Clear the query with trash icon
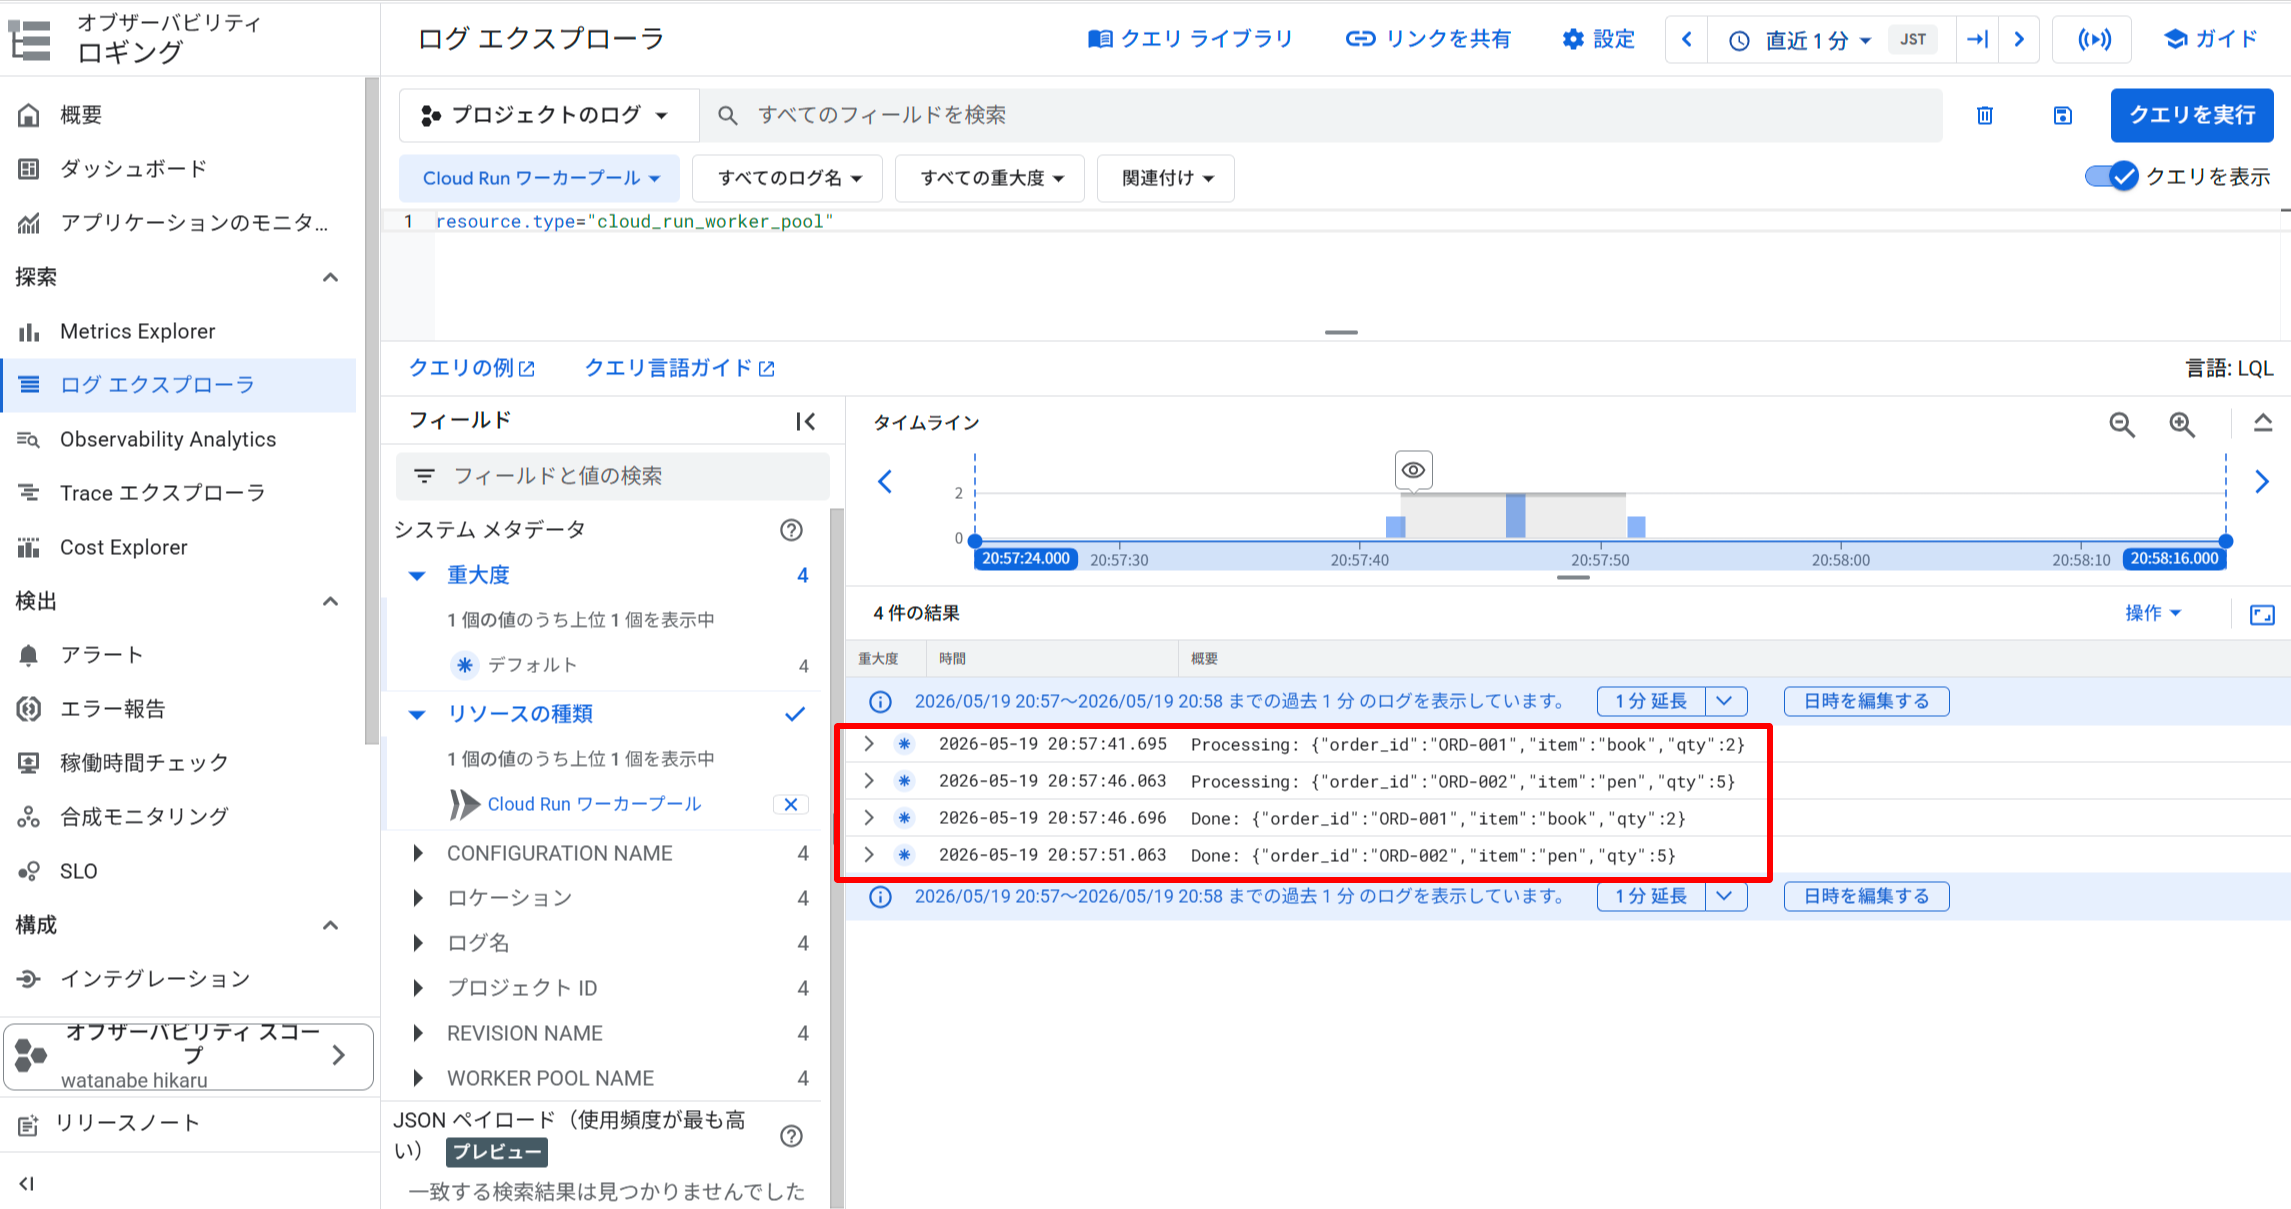The height and width of the screenshot is (1209, 2291). (1985, 116)
